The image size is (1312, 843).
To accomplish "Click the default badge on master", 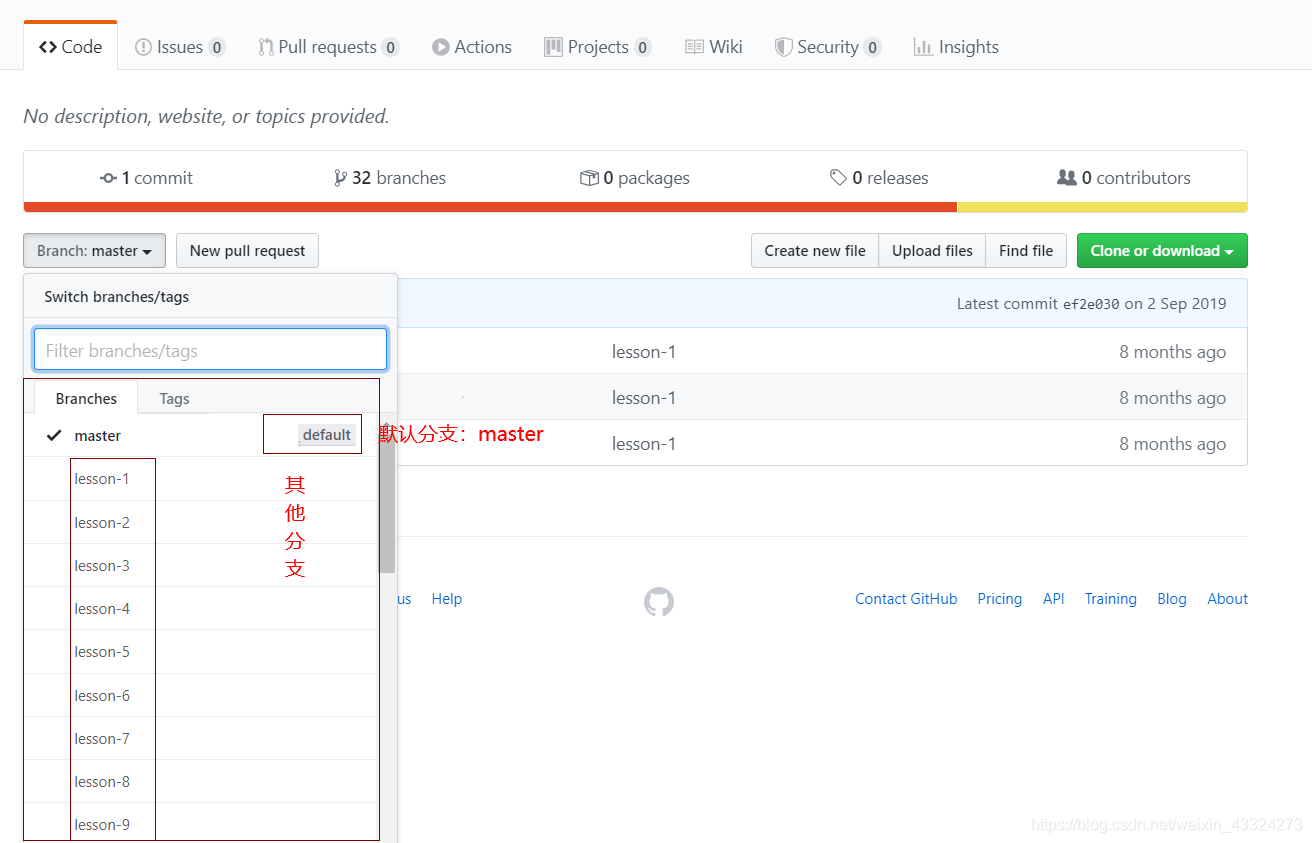I will [x=327, y=435].
